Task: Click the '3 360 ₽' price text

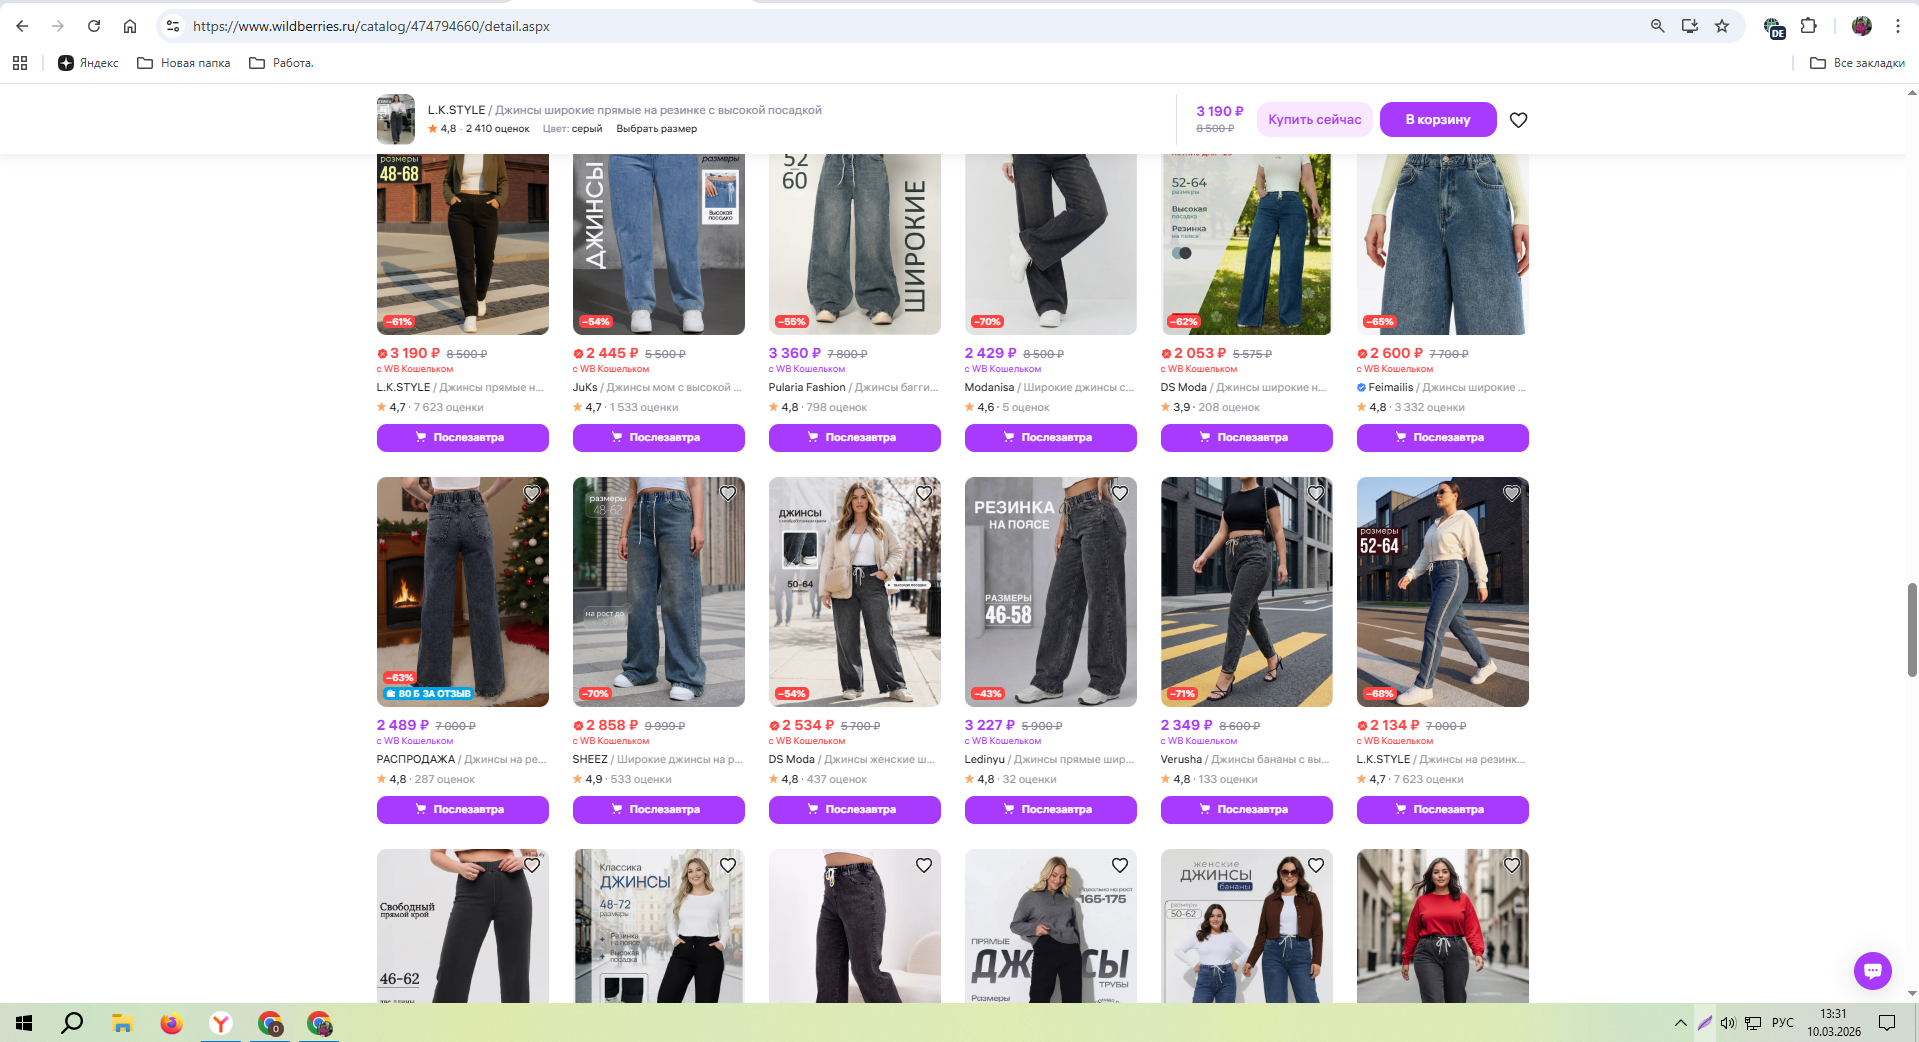Action: pos(795,353)
